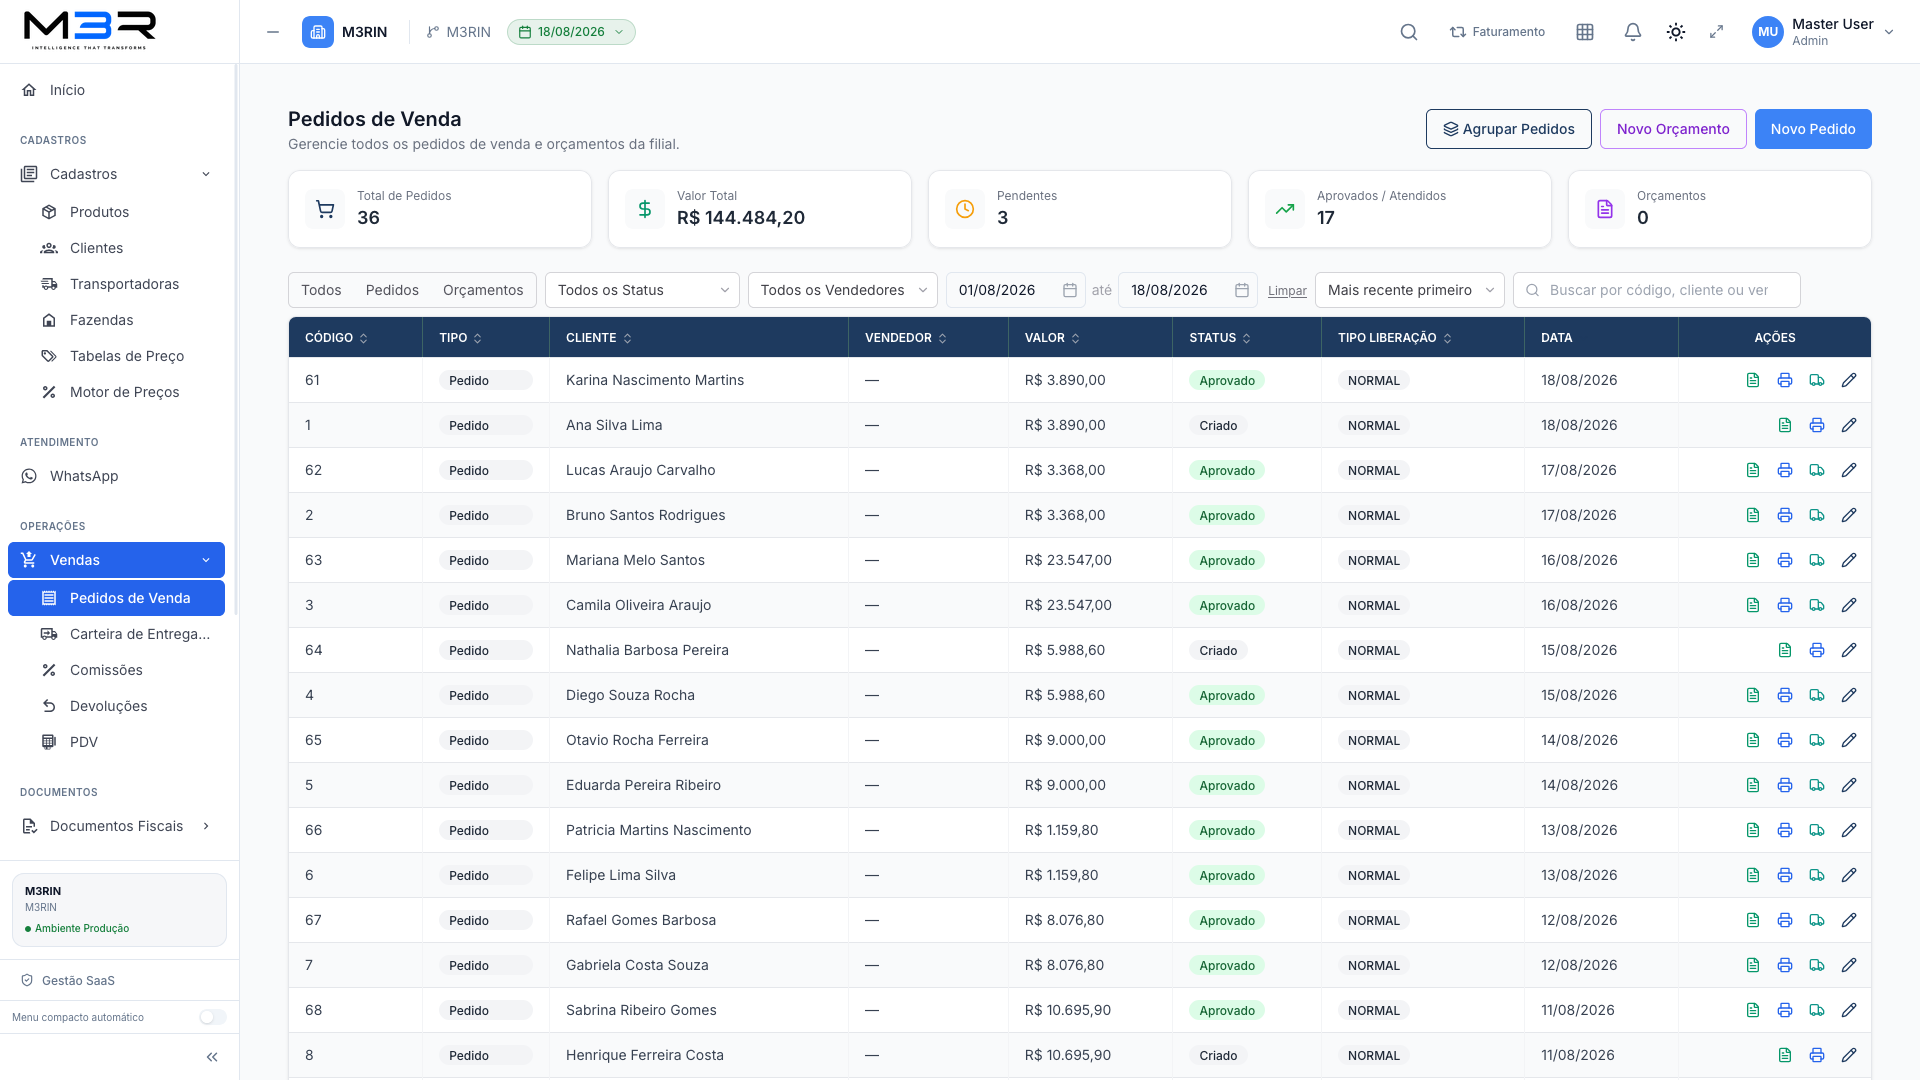
Task: Open the 18/08/2026 date selector in header
Action: pyautogui.click(x=571, y=32)
